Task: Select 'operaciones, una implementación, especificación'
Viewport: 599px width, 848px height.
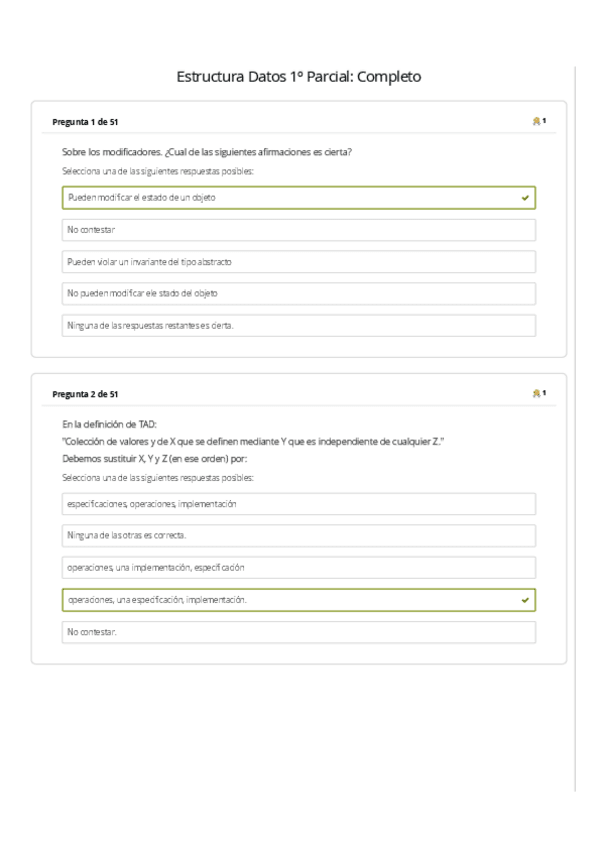Action: [297, 568]
